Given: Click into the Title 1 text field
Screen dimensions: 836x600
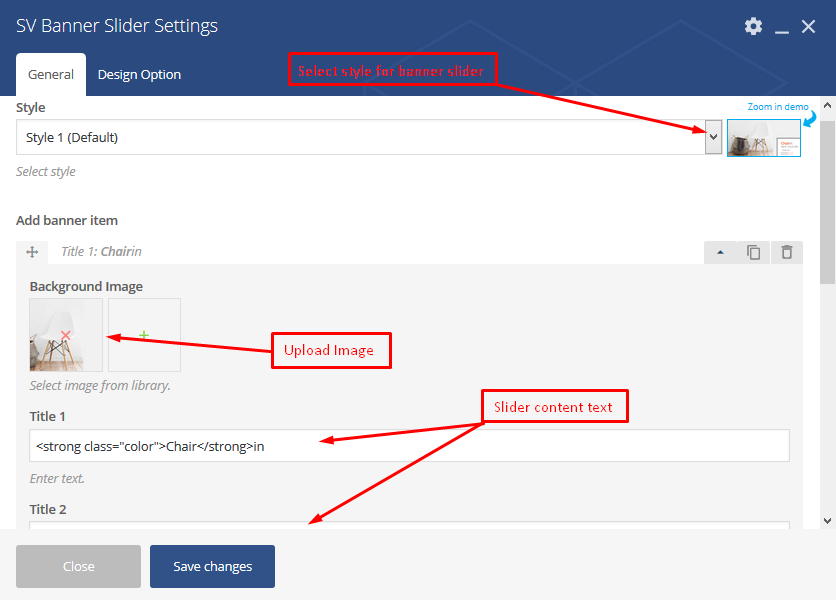Looking at the screenshot, I should point(409,446).
